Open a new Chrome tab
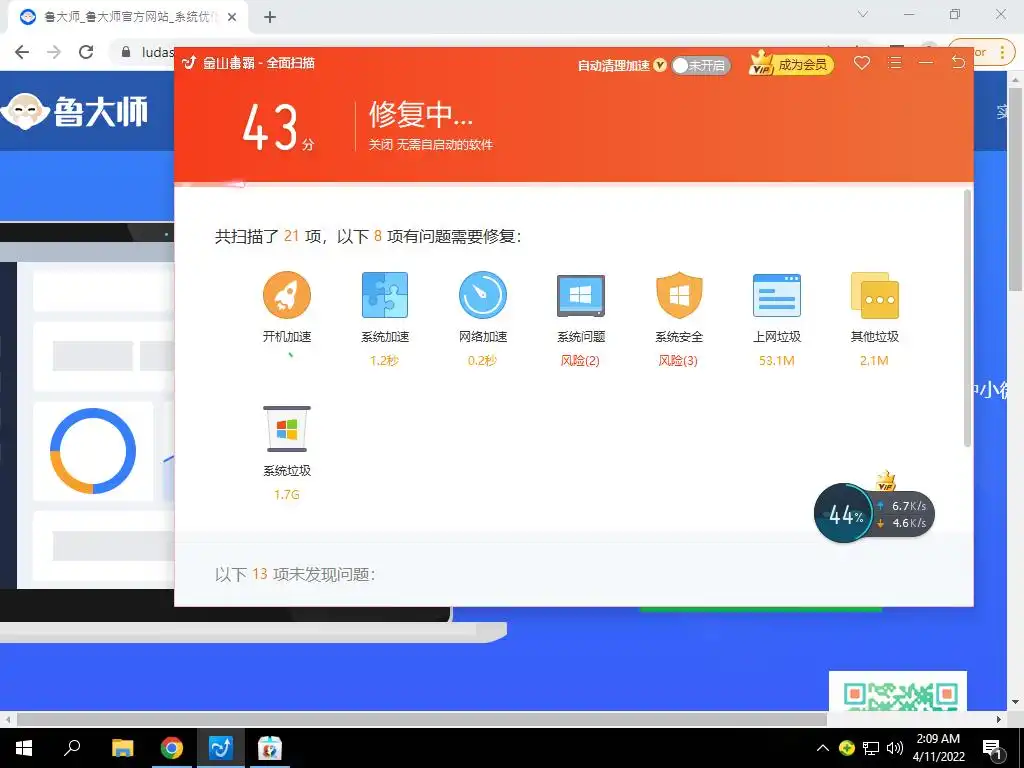 270,17
